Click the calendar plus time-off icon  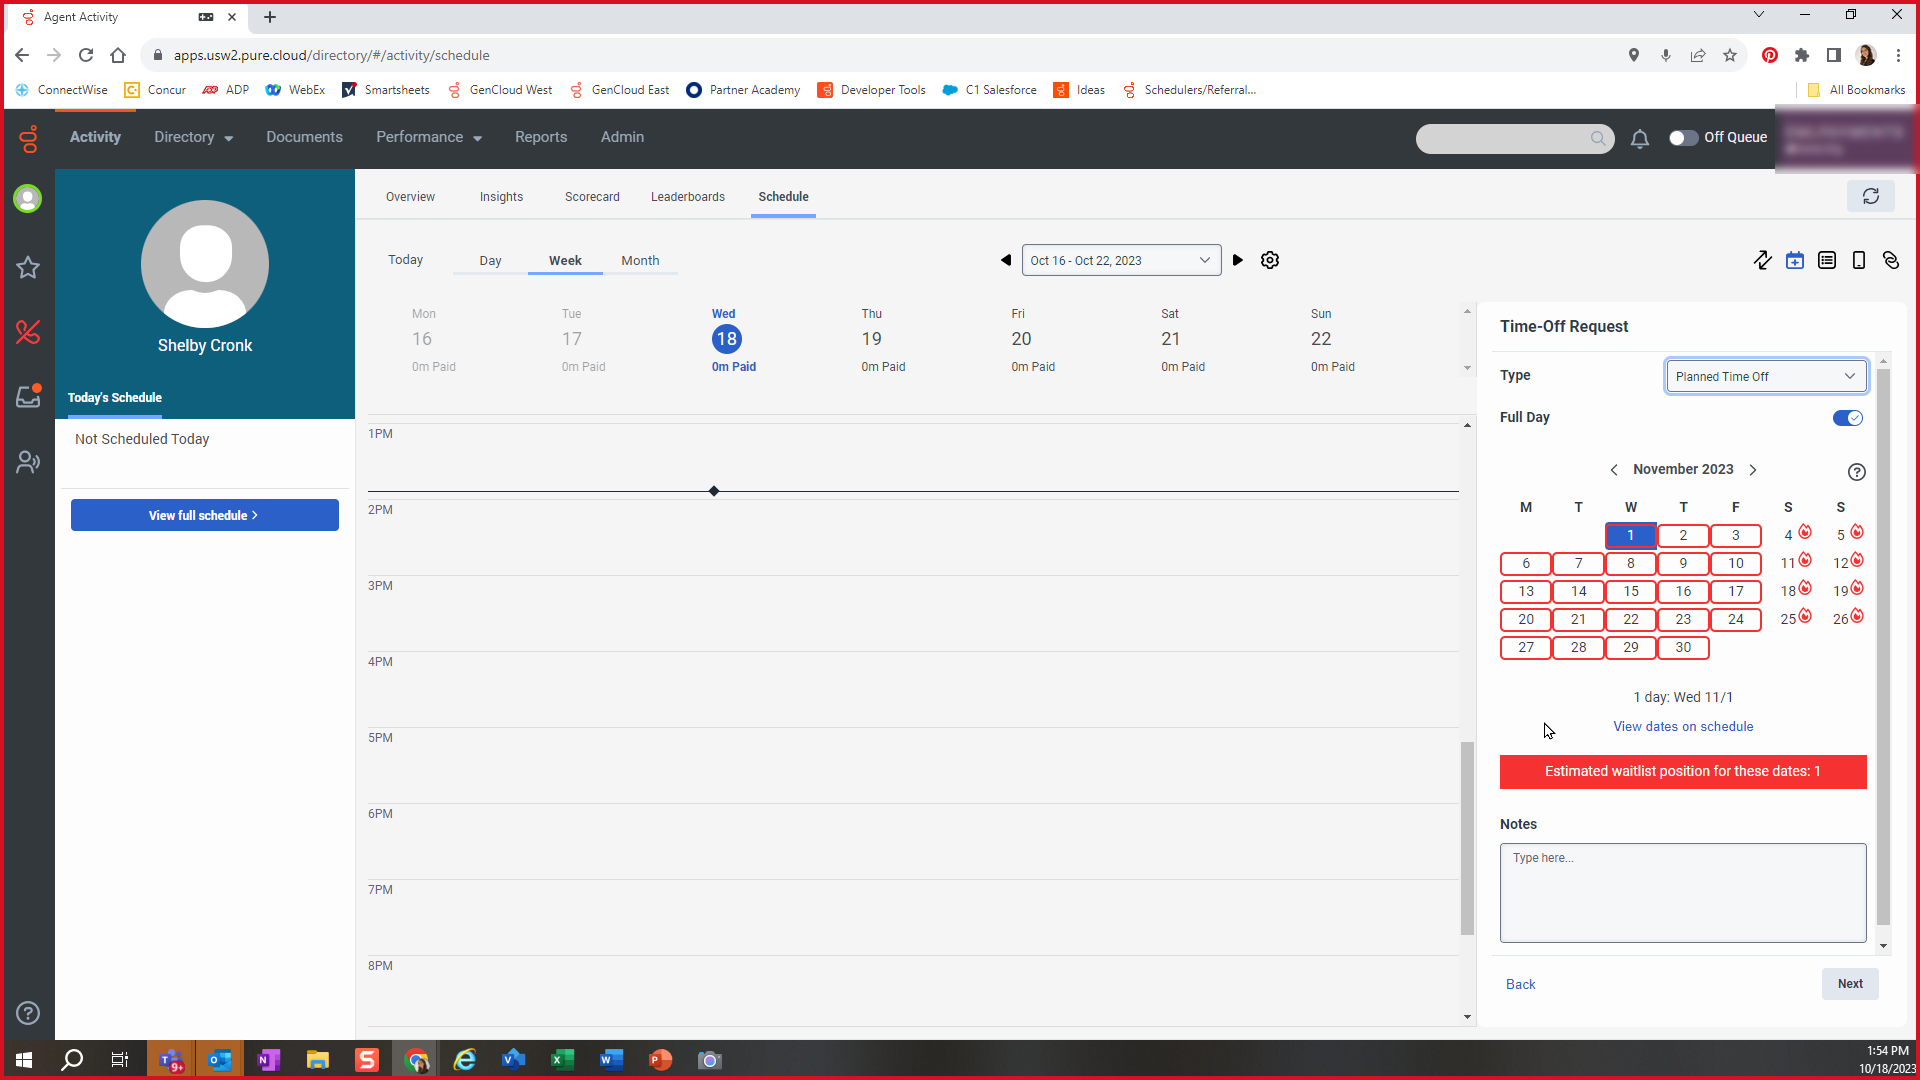1795,260
